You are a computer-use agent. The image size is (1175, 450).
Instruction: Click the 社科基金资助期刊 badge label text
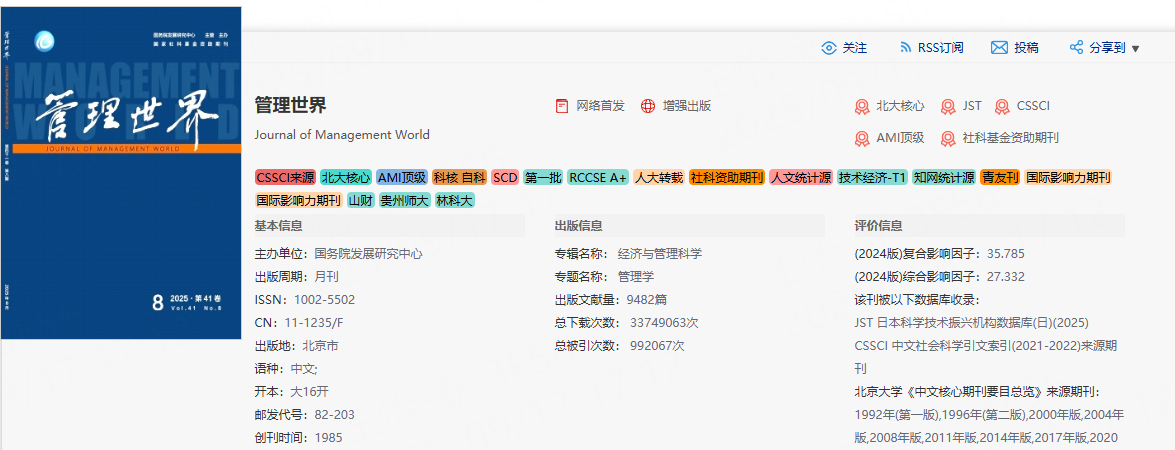coord(1011,139)
